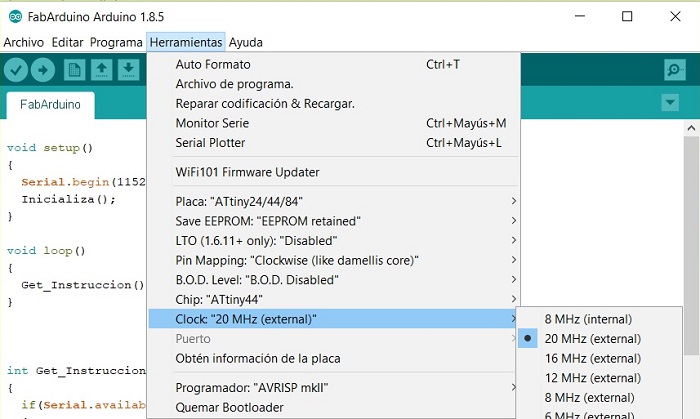The width and height of the screenshot is (700, 419).
Task: Open Serial Plotter
Action: click(333, 143)
